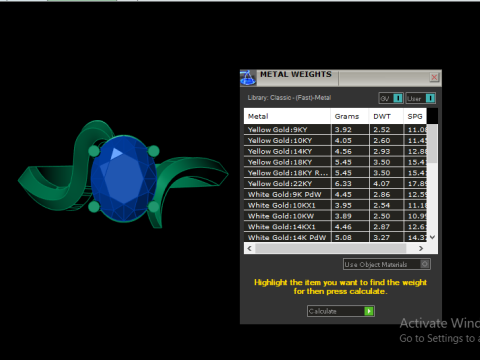
Task: Click the Library: Classic (Fast)-Metal label
Action: coord(289,98)
